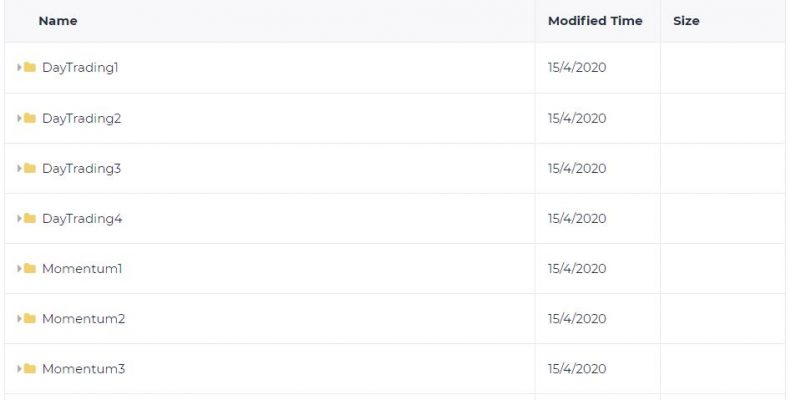Expand the DayTrading4 folder arrow
This screenshot has height=400, width=791.
click(19, 218)
